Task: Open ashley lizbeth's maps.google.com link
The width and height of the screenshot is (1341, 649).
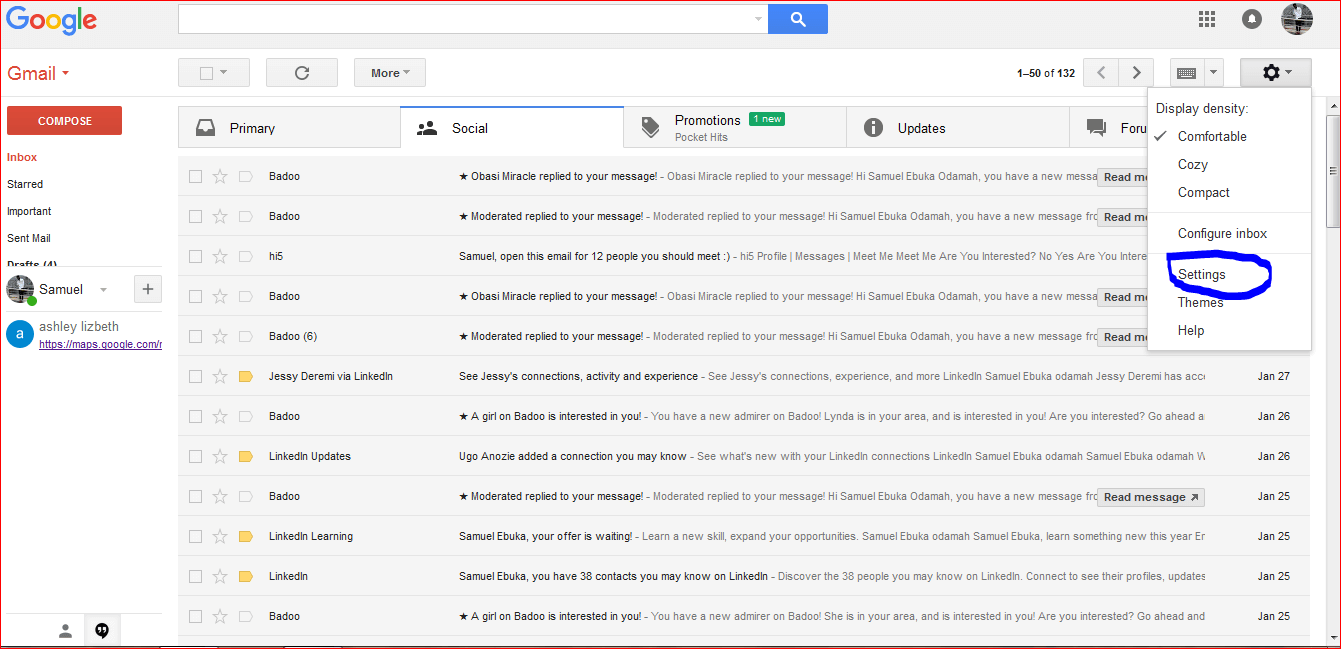Action: (100, 344)
